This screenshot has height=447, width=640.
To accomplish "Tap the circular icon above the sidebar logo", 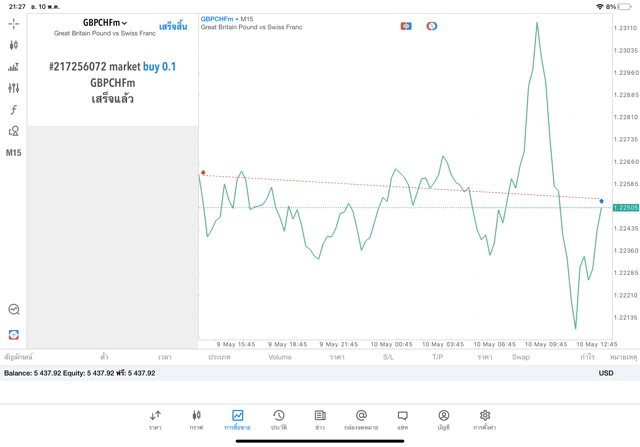I will coord(13,310).
